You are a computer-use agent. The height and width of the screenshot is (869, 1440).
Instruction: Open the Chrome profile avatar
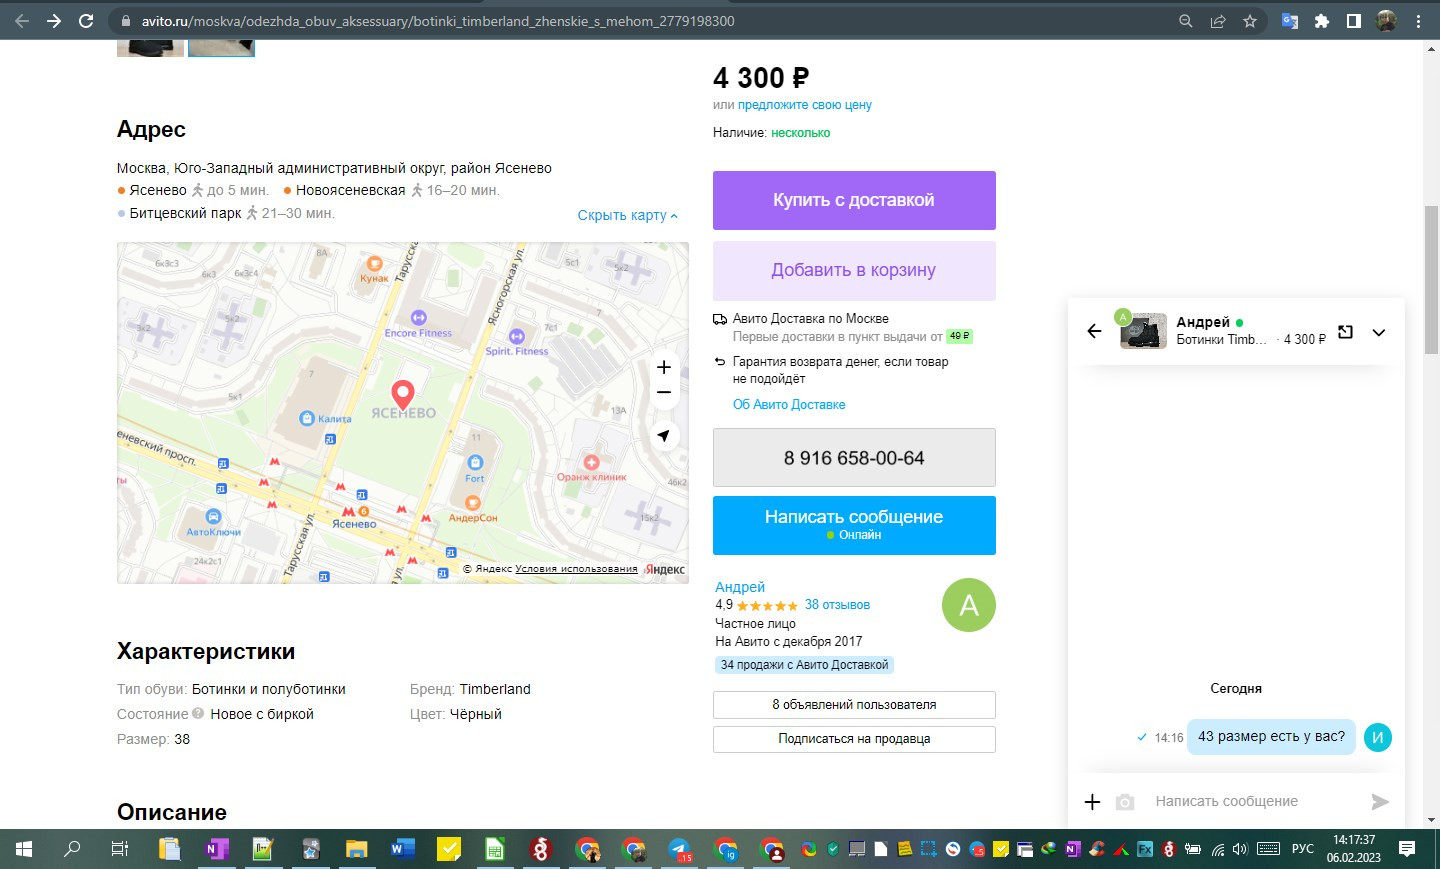point(1386,21)
